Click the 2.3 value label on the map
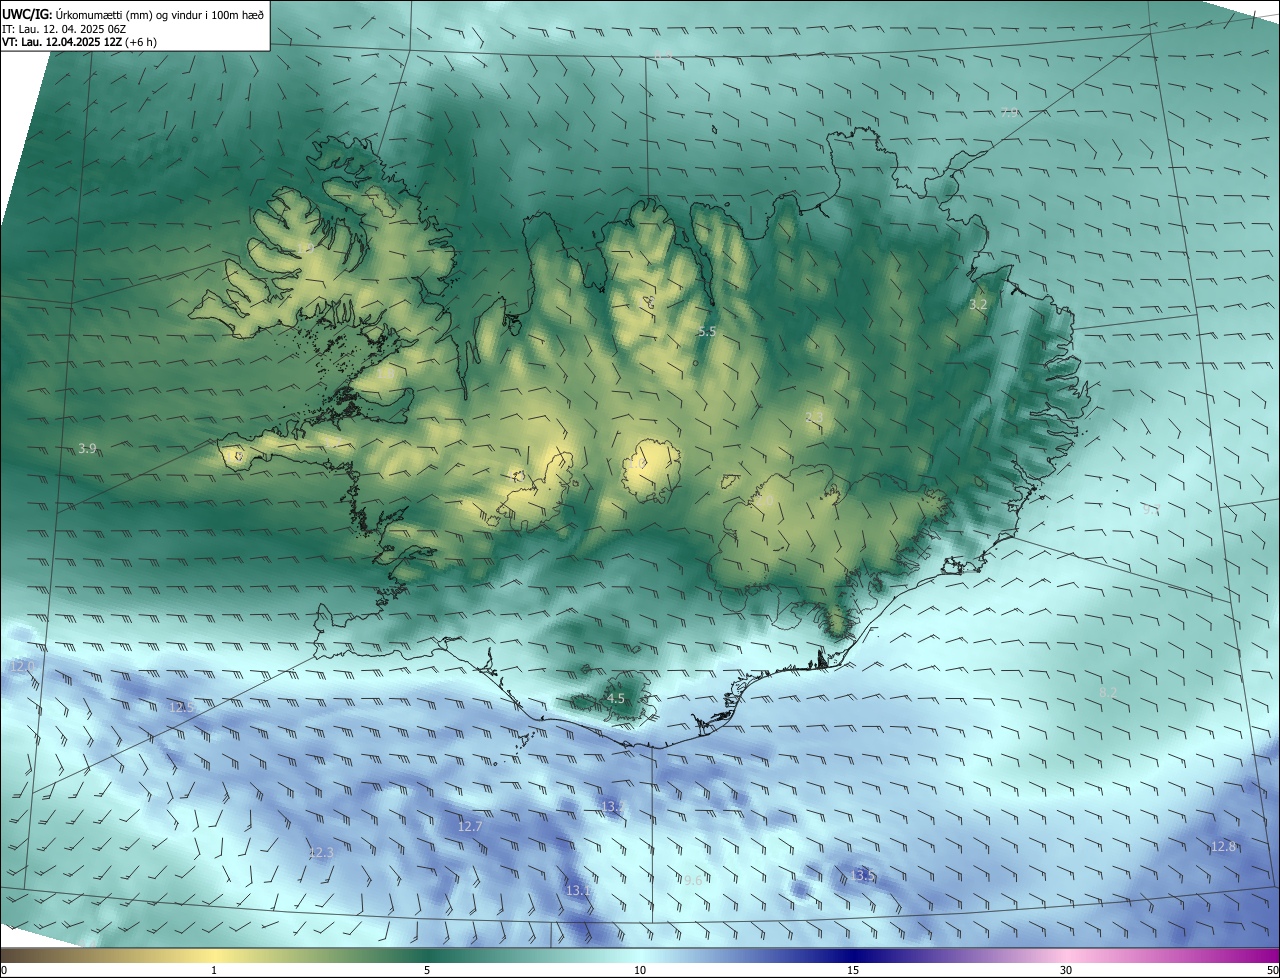The width and height of the screenshot is (1280, 978). pos(814,417)
